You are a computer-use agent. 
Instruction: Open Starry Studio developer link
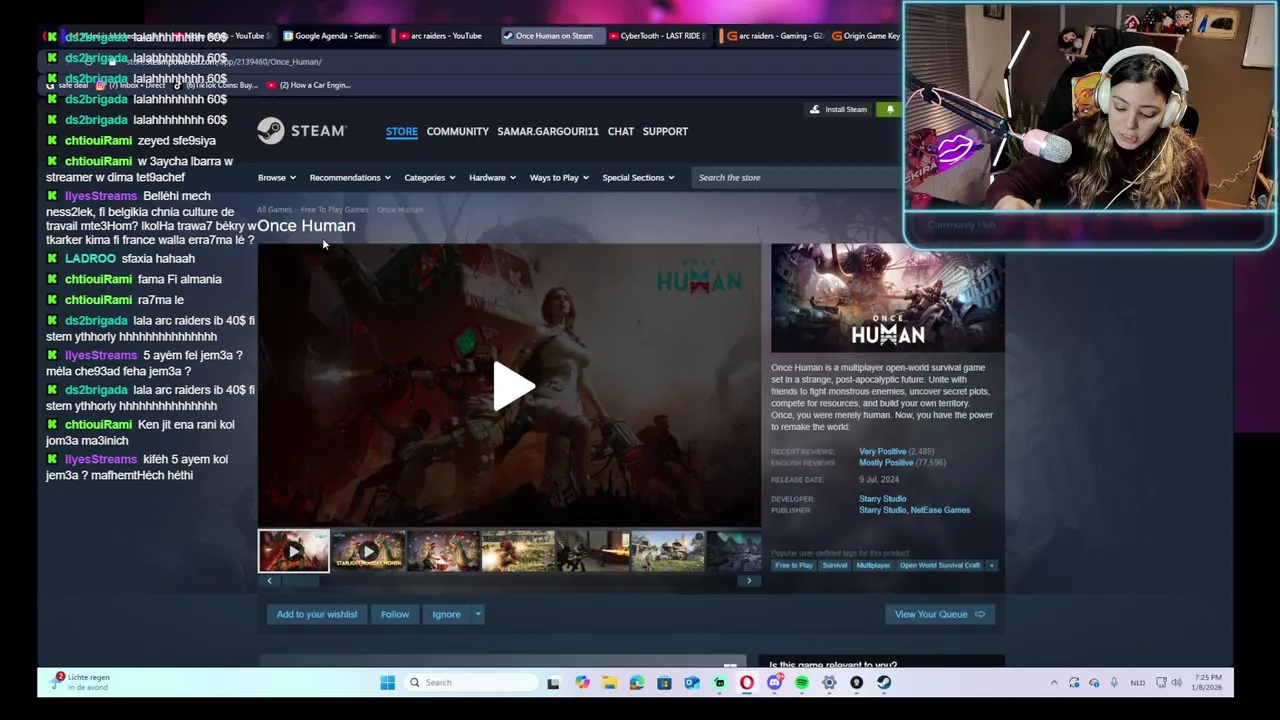[882, 499]
